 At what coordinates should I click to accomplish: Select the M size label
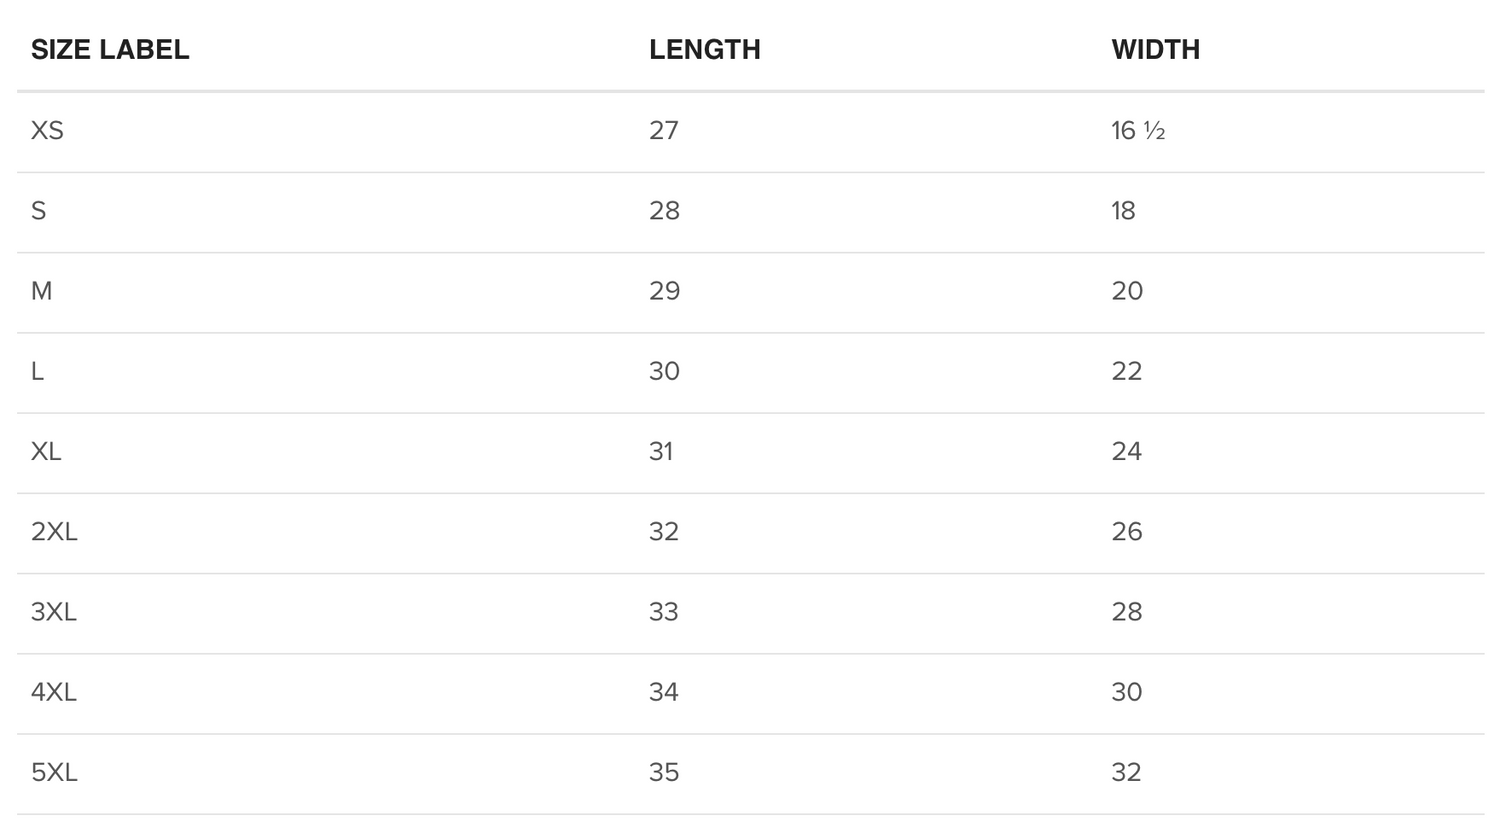pyautogui.click(x=41, y=291)
